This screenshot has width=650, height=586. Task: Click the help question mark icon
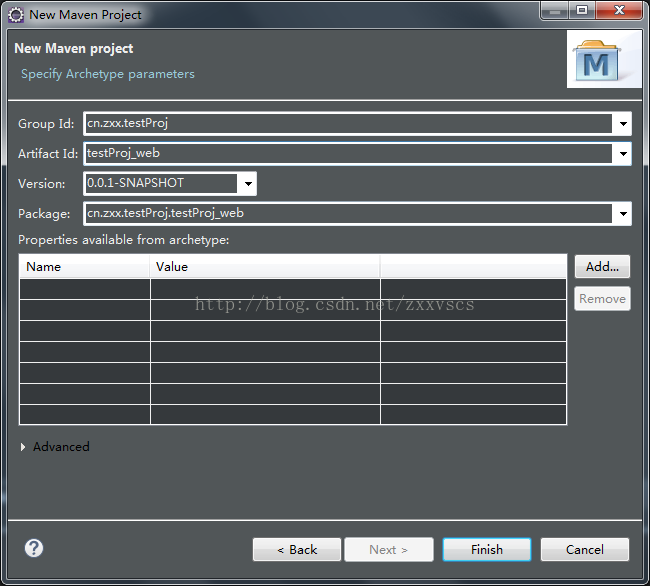coord(34,548)
